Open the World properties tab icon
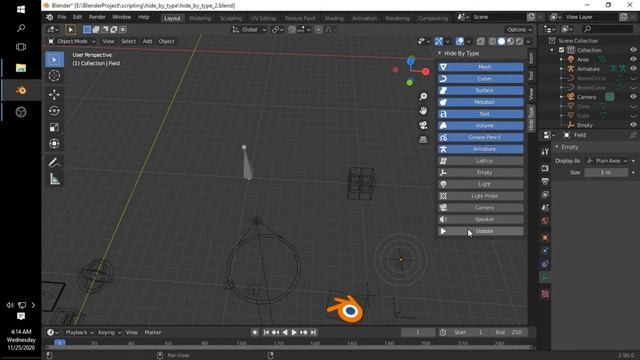 [x=545, y=221]
